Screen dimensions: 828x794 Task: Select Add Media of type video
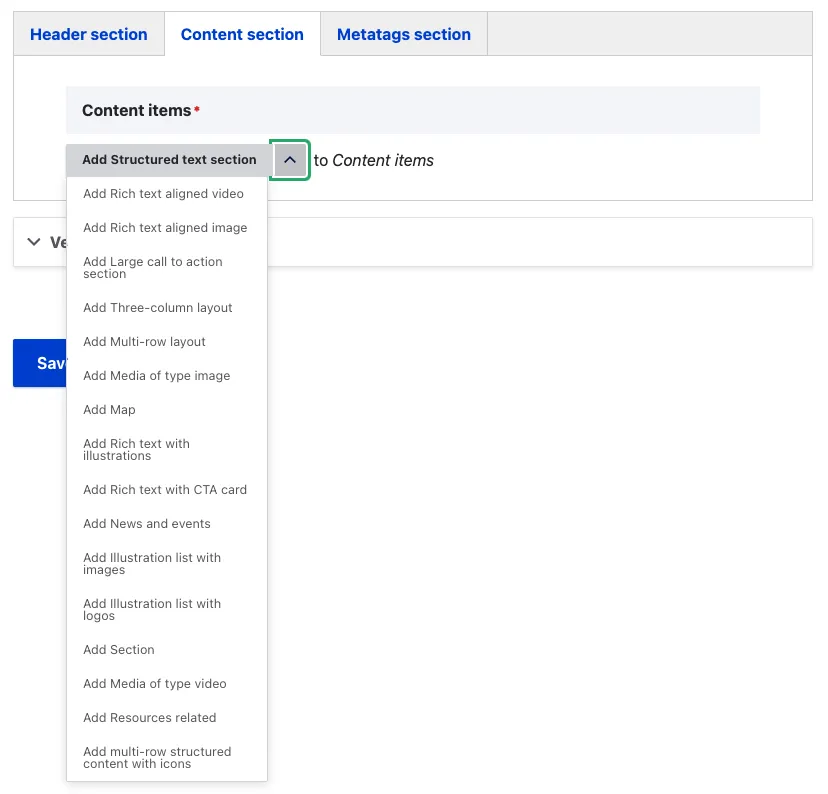pos(155,684)
